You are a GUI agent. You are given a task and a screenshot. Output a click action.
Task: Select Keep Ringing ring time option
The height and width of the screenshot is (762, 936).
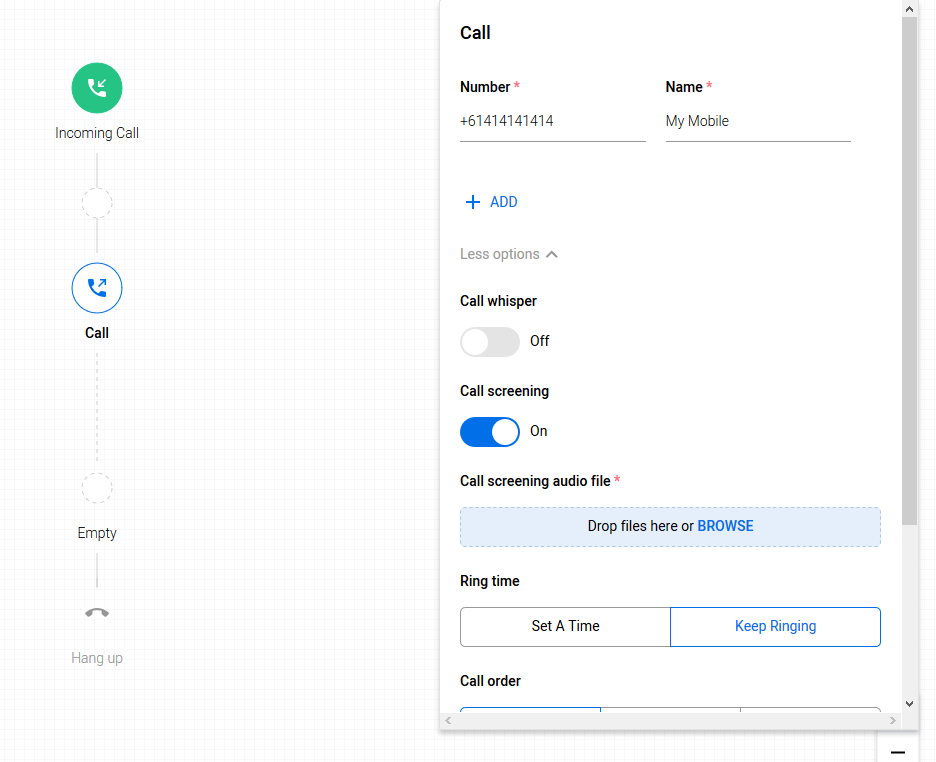tap(775, 626)
